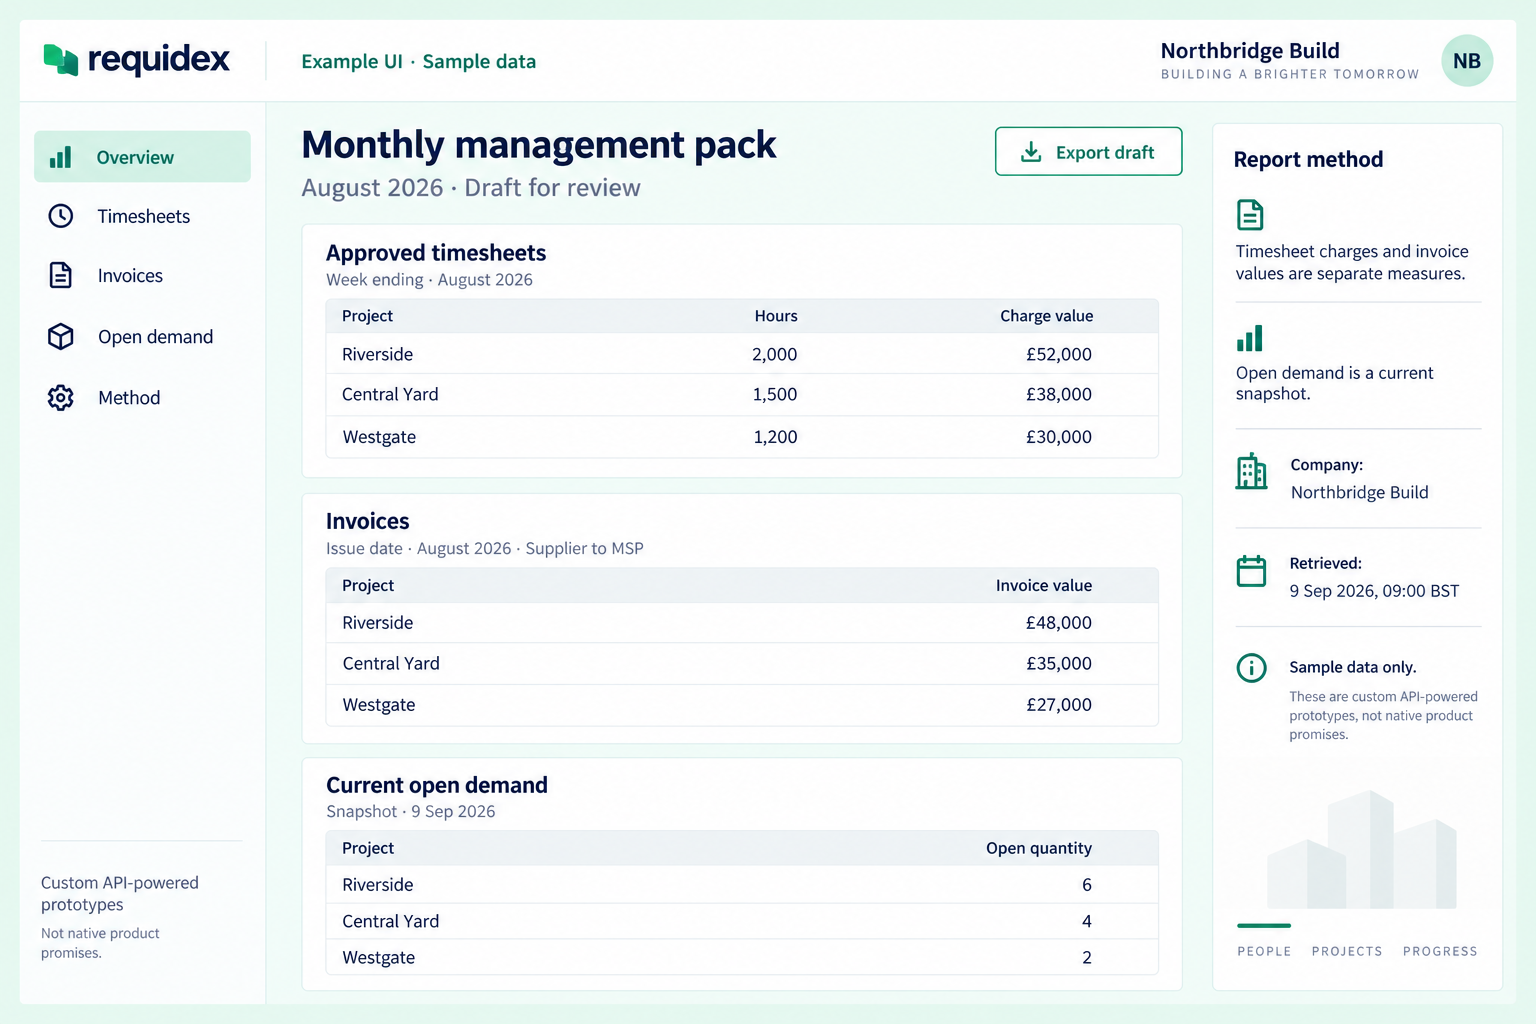
Task: Click August 2026 · Draft for review subtitle
Action: [471, 188]
